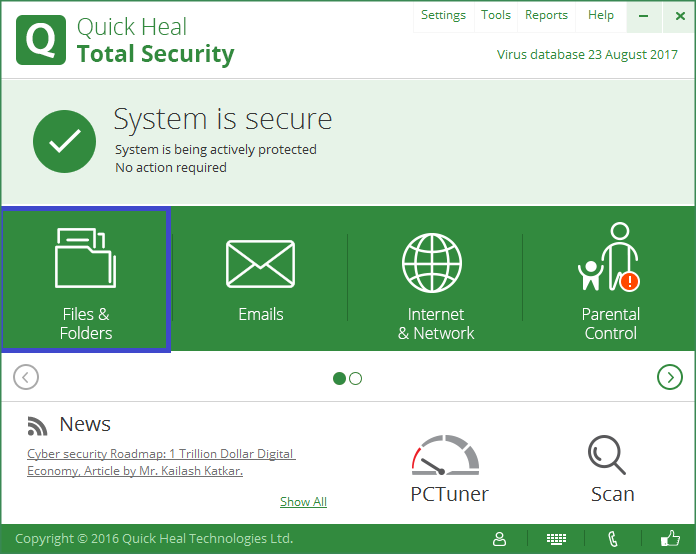The image size is (696, 554).
Task: Click the News RSS feed icon
Action: click(x=37, y=426)
